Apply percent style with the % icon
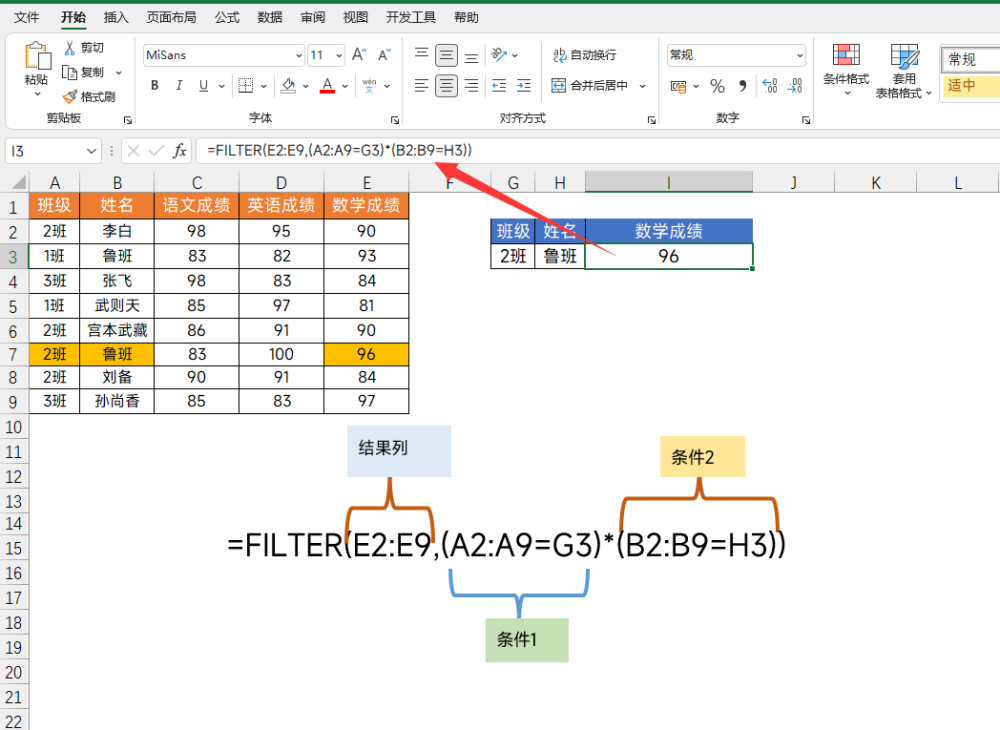 coord(717,86)
